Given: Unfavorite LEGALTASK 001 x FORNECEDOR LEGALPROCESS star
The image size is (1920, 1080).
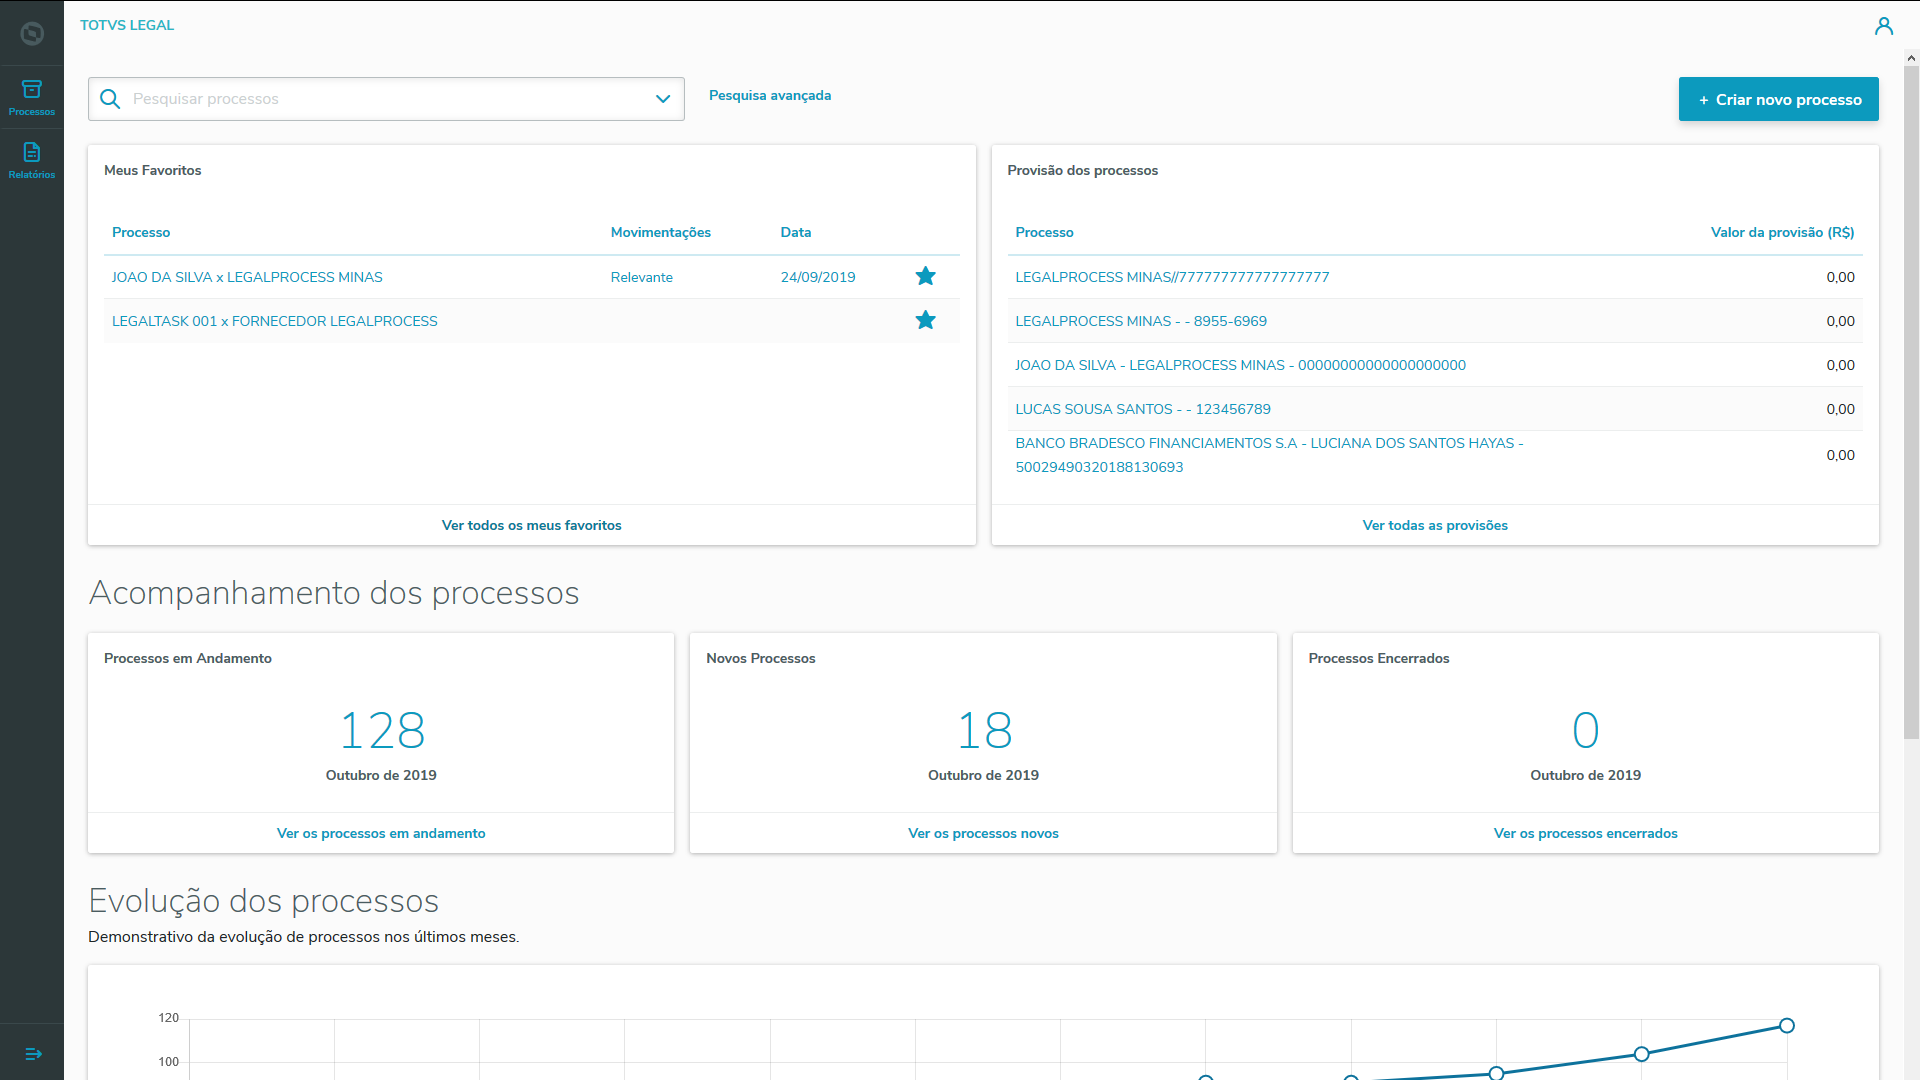Looking at the screenshot, I should [x=926, y=321].
